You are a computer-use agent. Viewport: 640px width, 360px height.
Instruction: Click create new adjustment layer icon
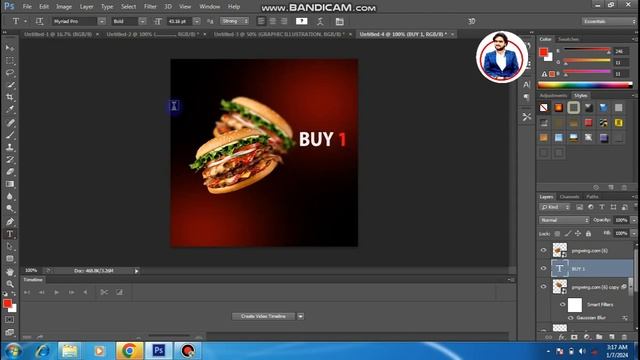(587, 337)
